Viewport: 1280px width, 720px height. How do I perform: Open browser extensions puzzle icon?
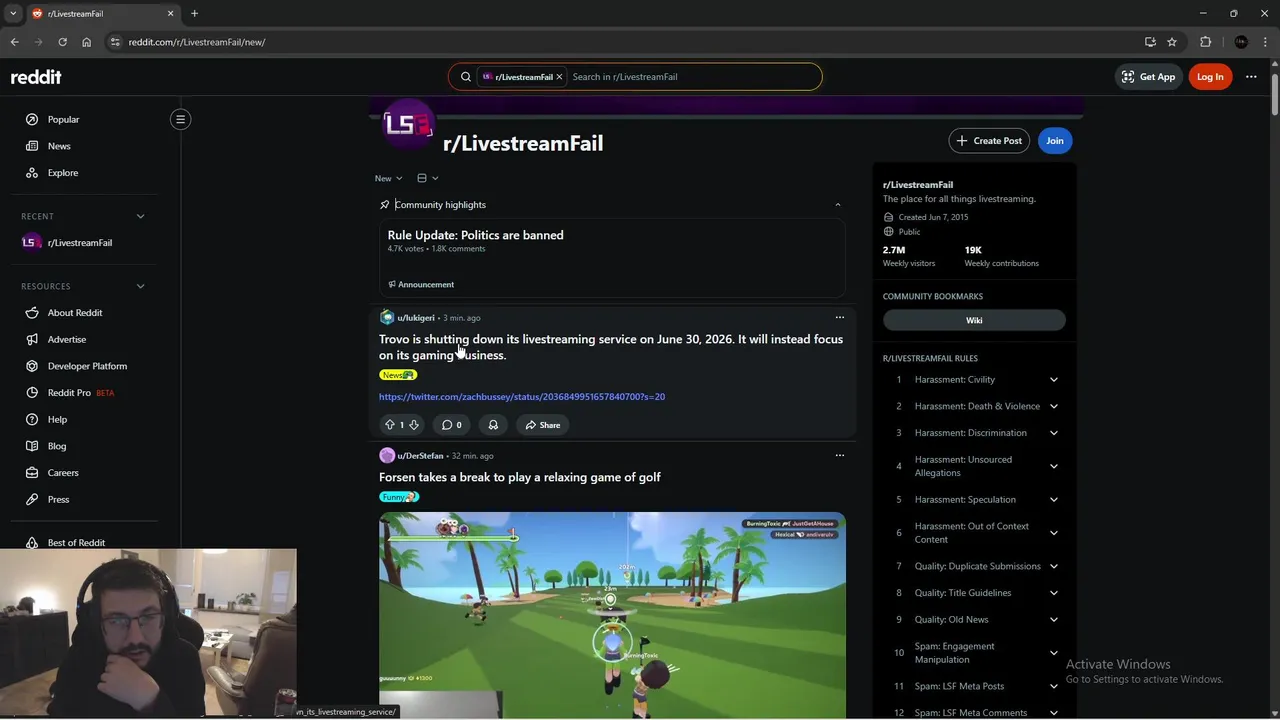[1205, 42]
